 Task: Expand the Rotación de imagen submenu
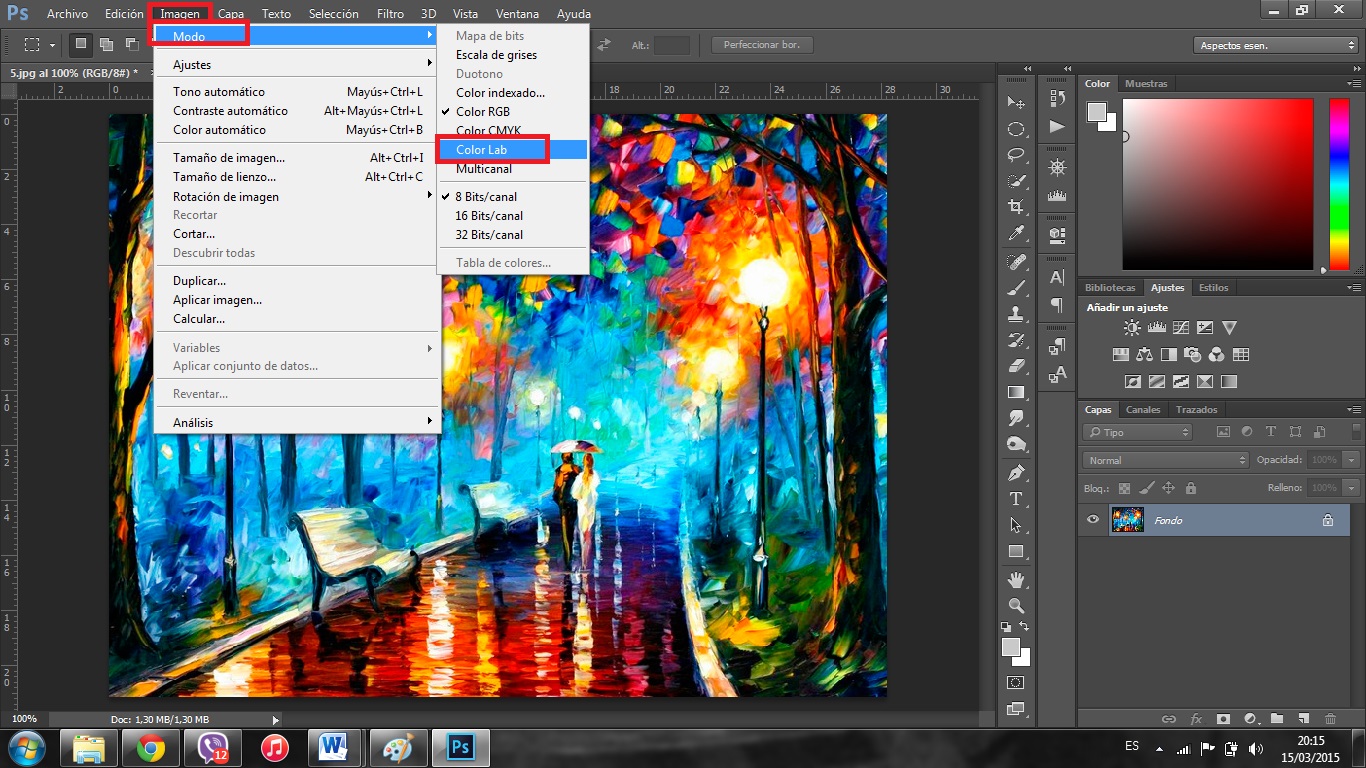[298, 197]
